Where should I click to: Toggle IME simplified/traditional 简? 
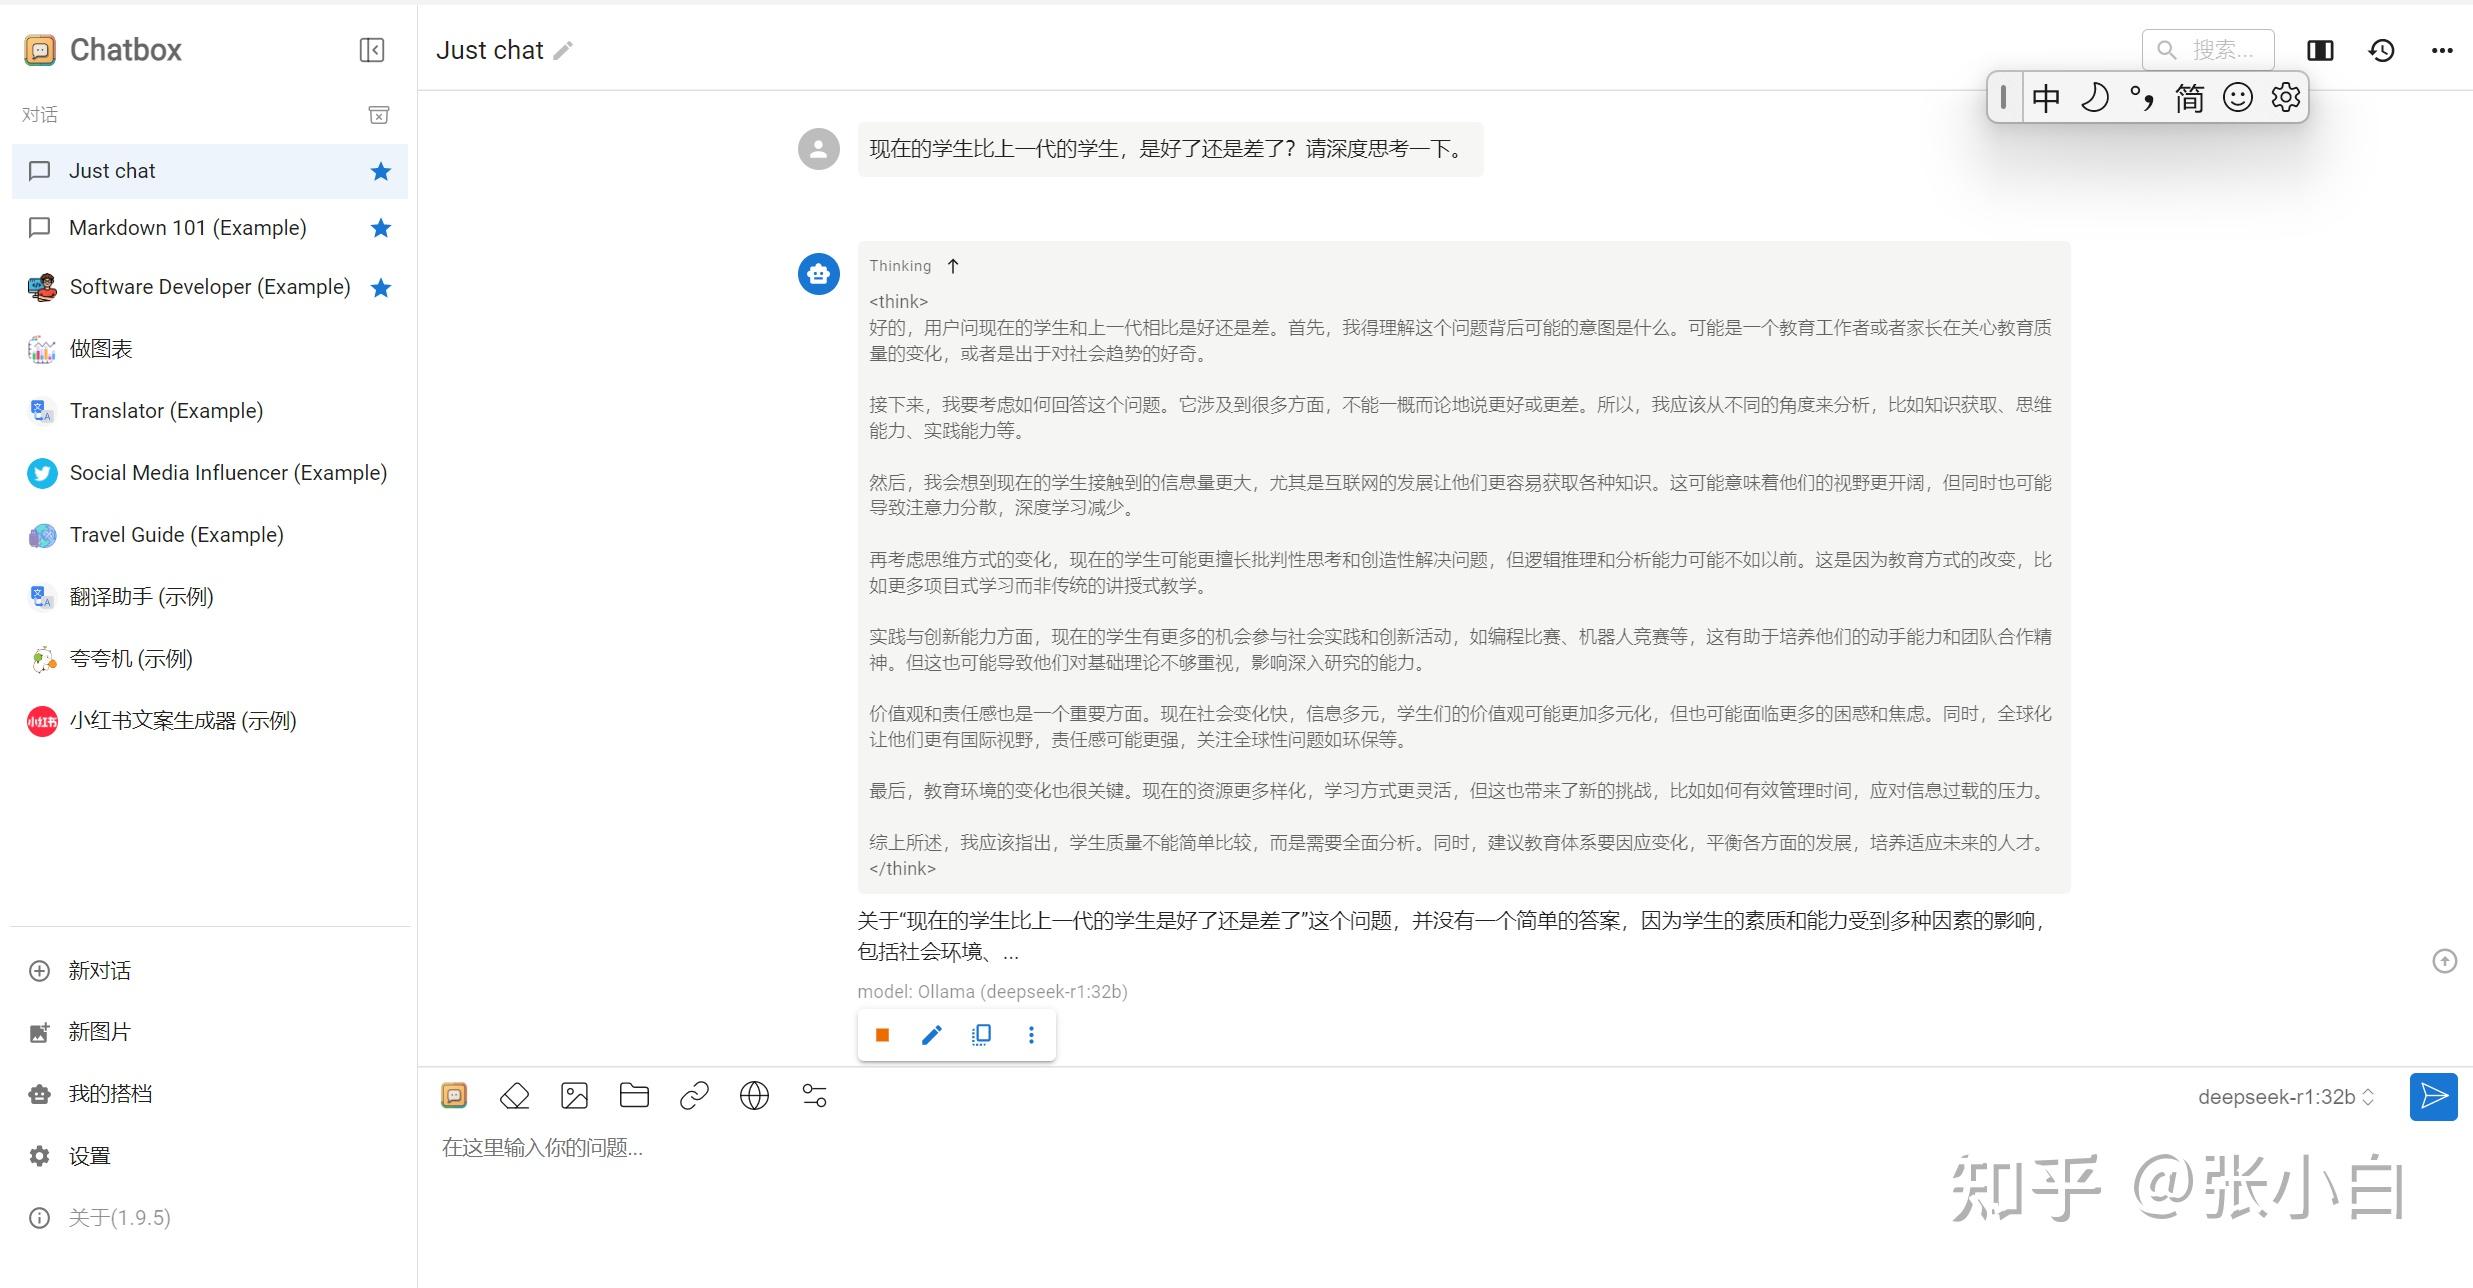(x=2189, y=98)
